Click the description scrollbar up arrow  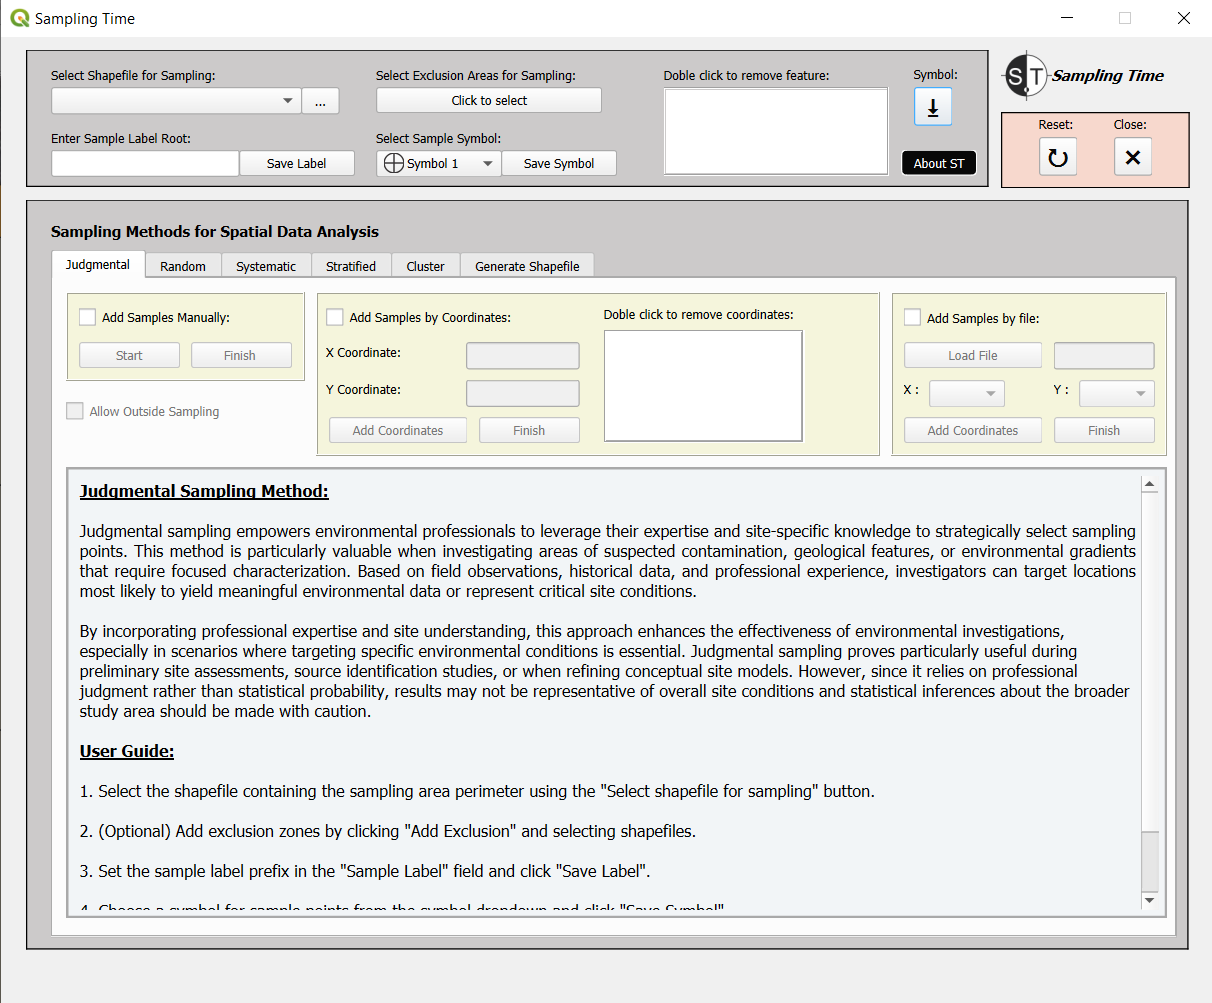1149,484
